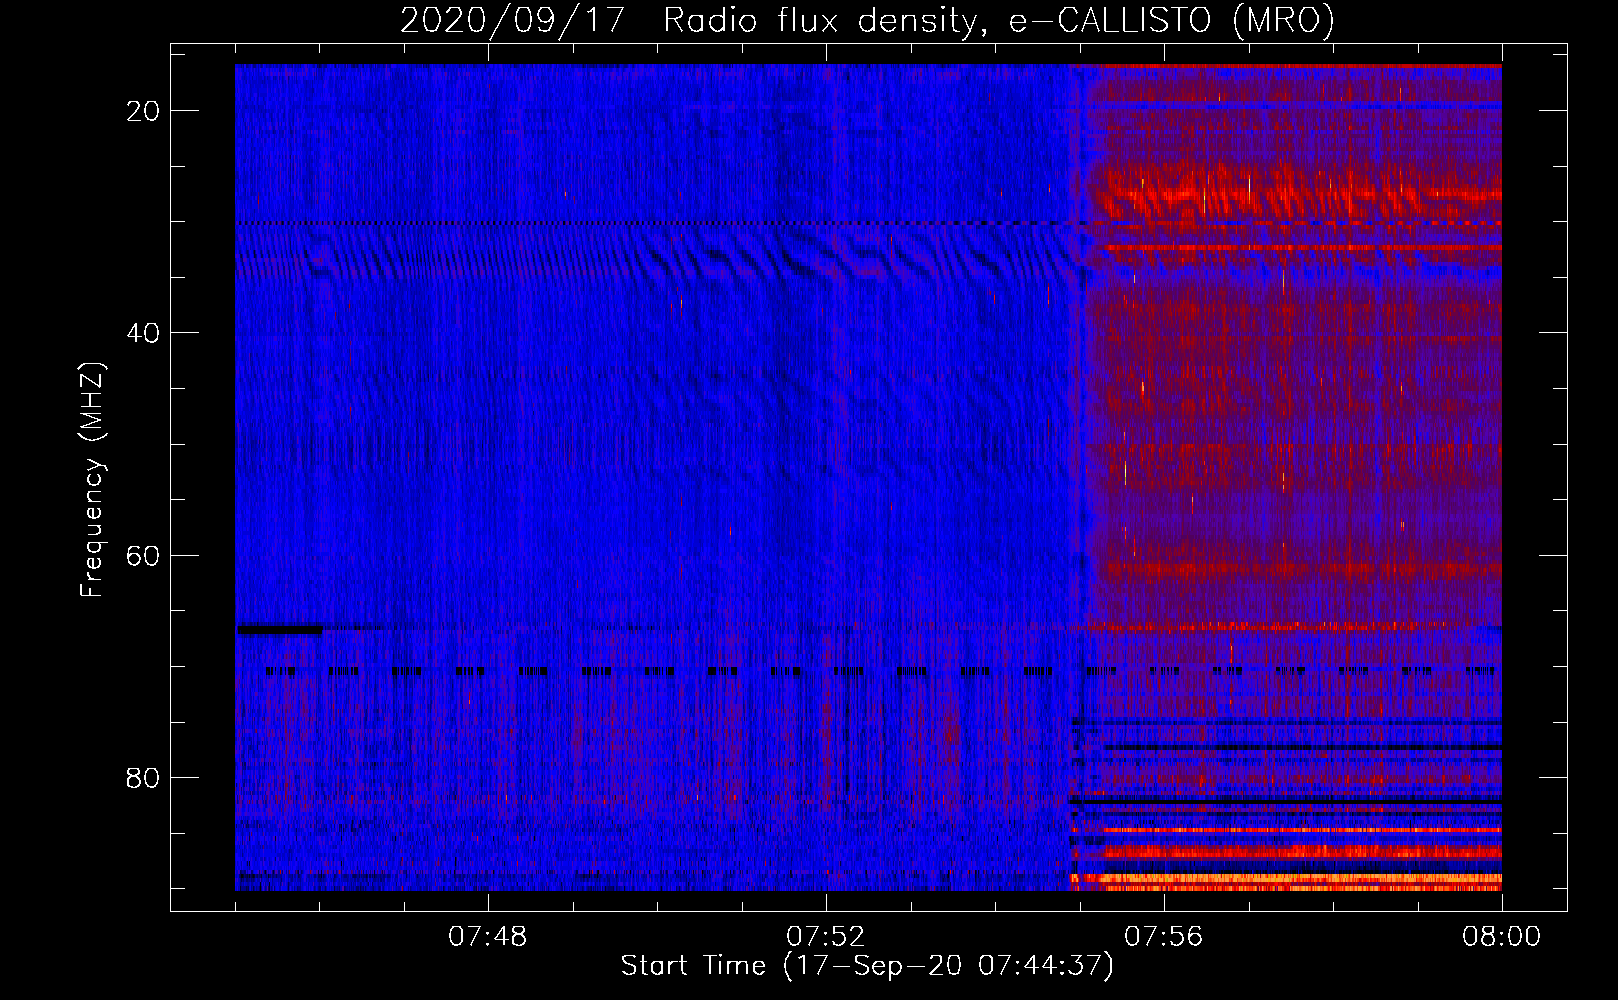Click the 40 frequency tick label

point(144,333)
